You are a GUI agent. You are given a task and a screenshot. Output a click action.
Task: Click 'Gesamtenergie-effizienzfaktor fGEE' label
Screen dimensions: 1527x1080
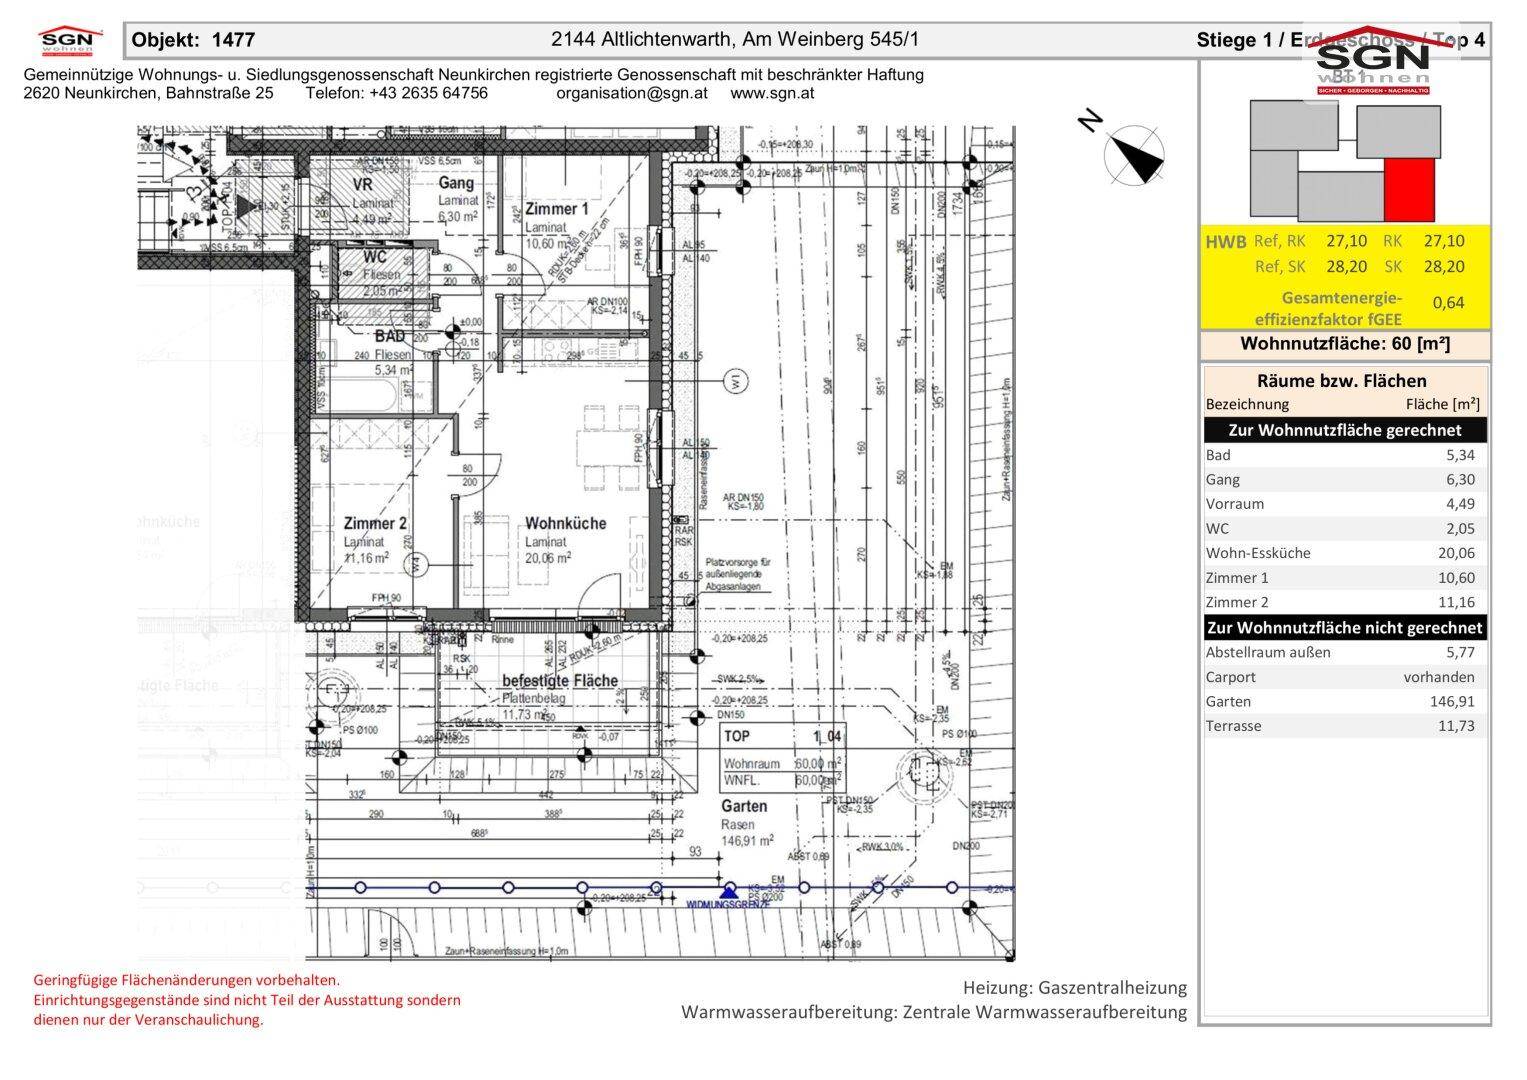[1328, 309]
